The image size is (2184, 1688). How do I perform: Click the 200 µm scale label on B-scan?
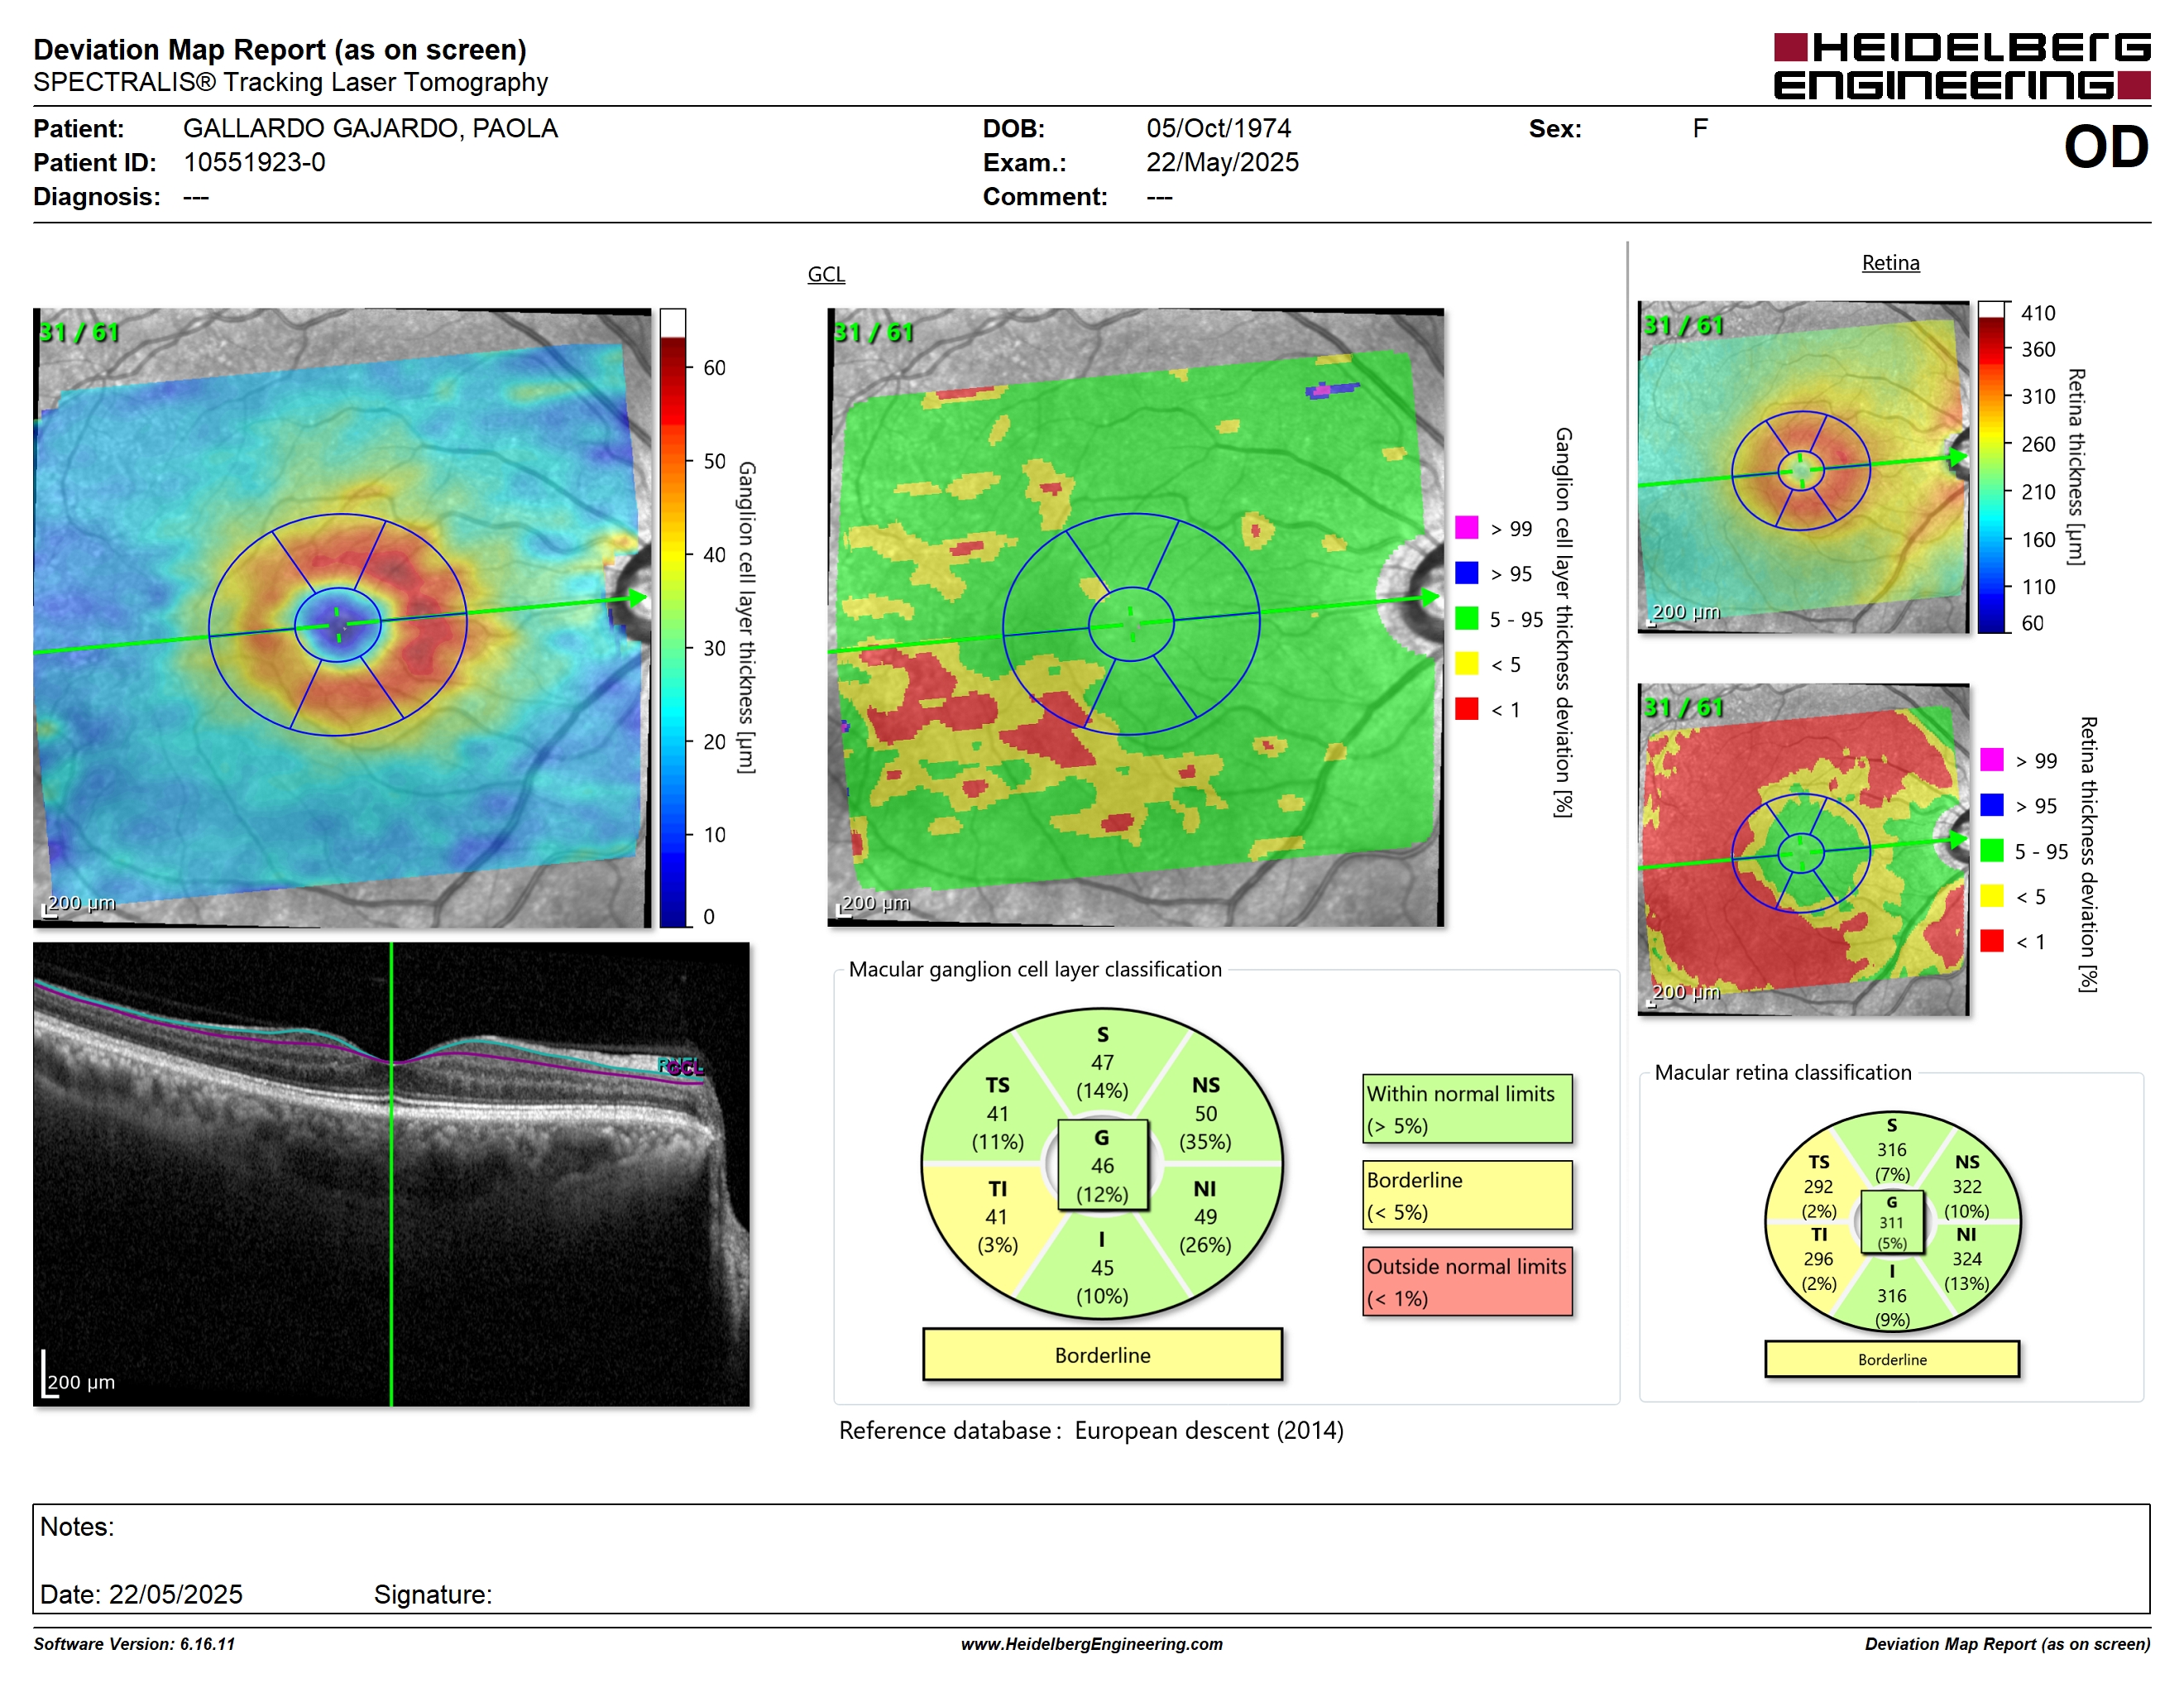pos(81,1382)
